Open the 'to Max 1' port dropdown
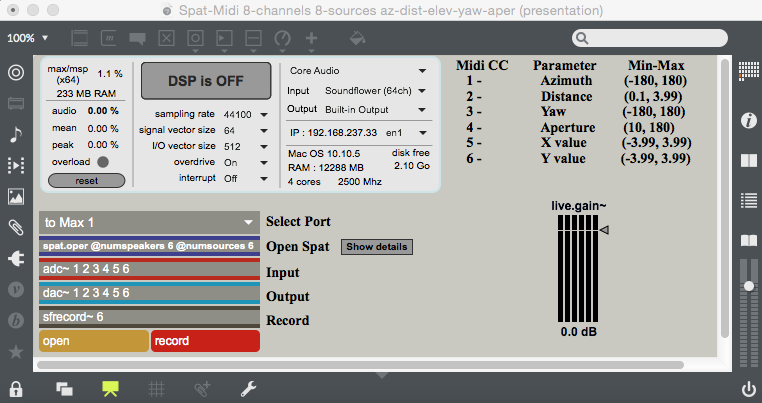The image size is (762, 403). coord(149,222)
